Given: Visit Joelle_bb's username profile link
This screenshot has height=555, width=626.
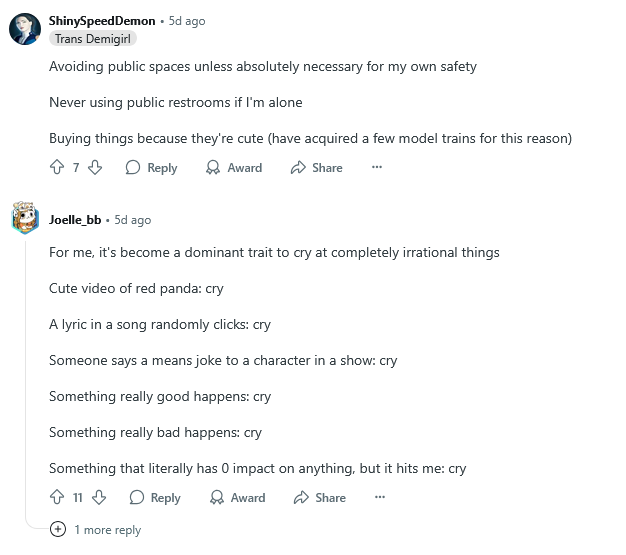Looking at the screenshot, I should 75,219.
